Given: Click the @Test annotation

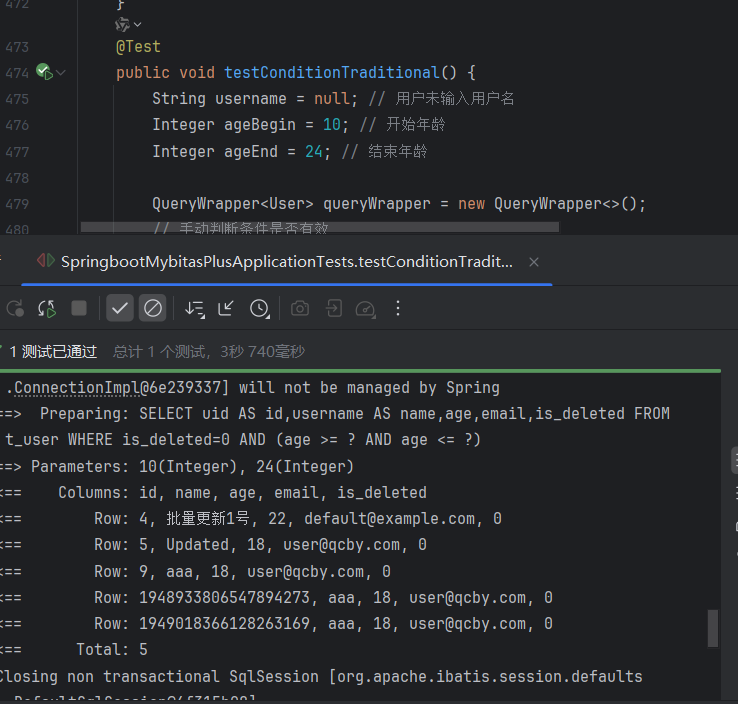Looking at the screenshot, I should 138,47.
